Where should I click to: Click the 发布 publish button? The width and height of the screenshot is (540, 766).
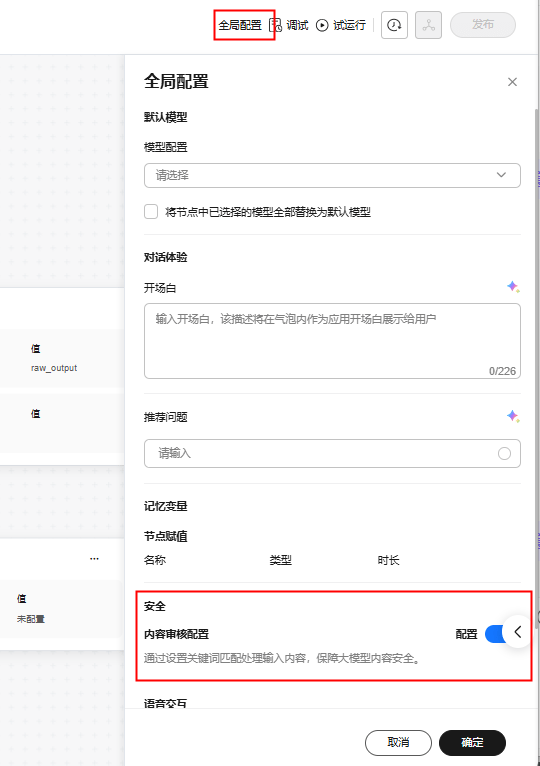pos(483,24)
